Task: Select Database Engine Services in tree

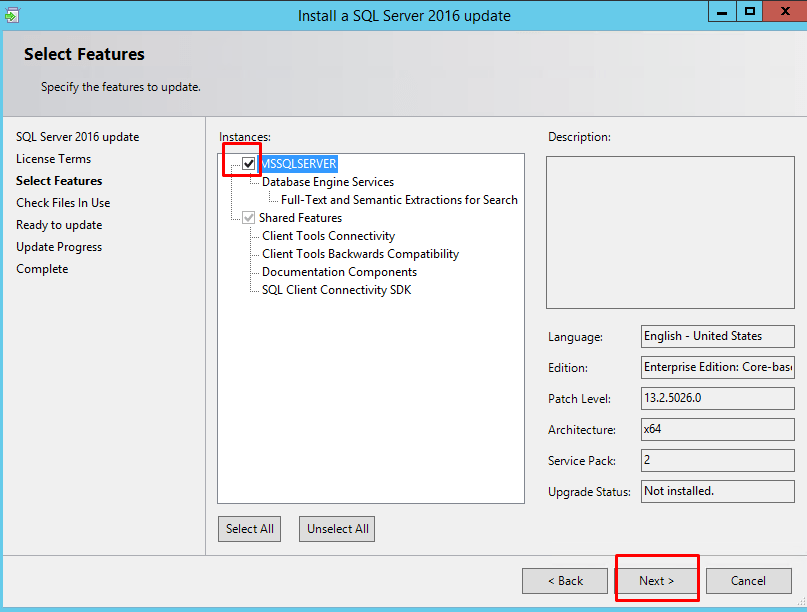Action: coord(328,182)
